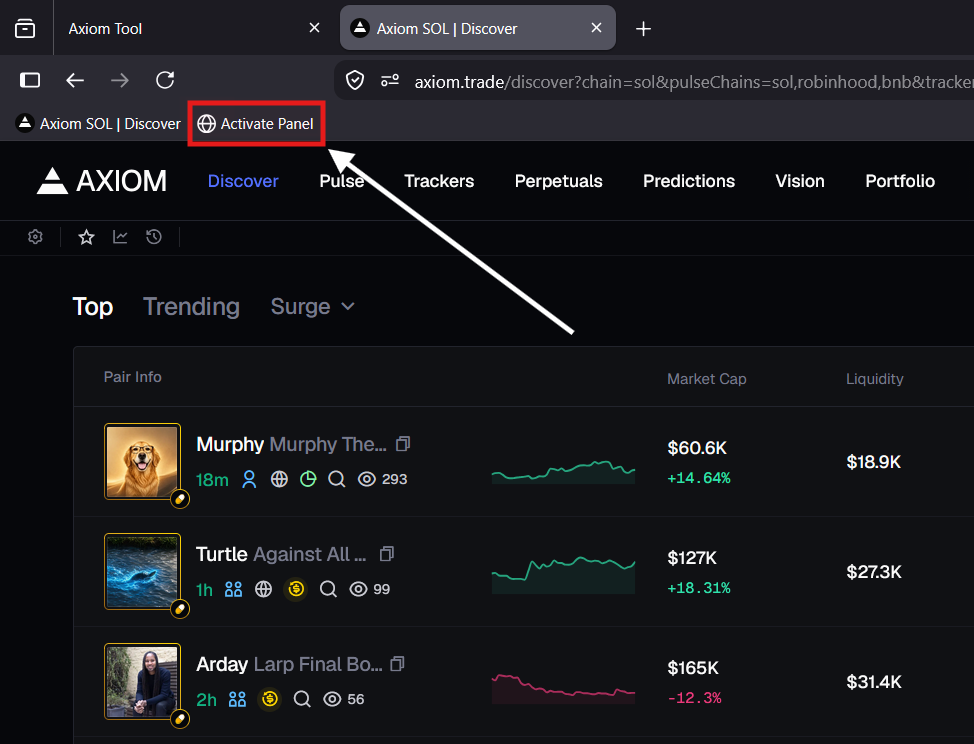Navigate to Perpetuals

(558, 181)
